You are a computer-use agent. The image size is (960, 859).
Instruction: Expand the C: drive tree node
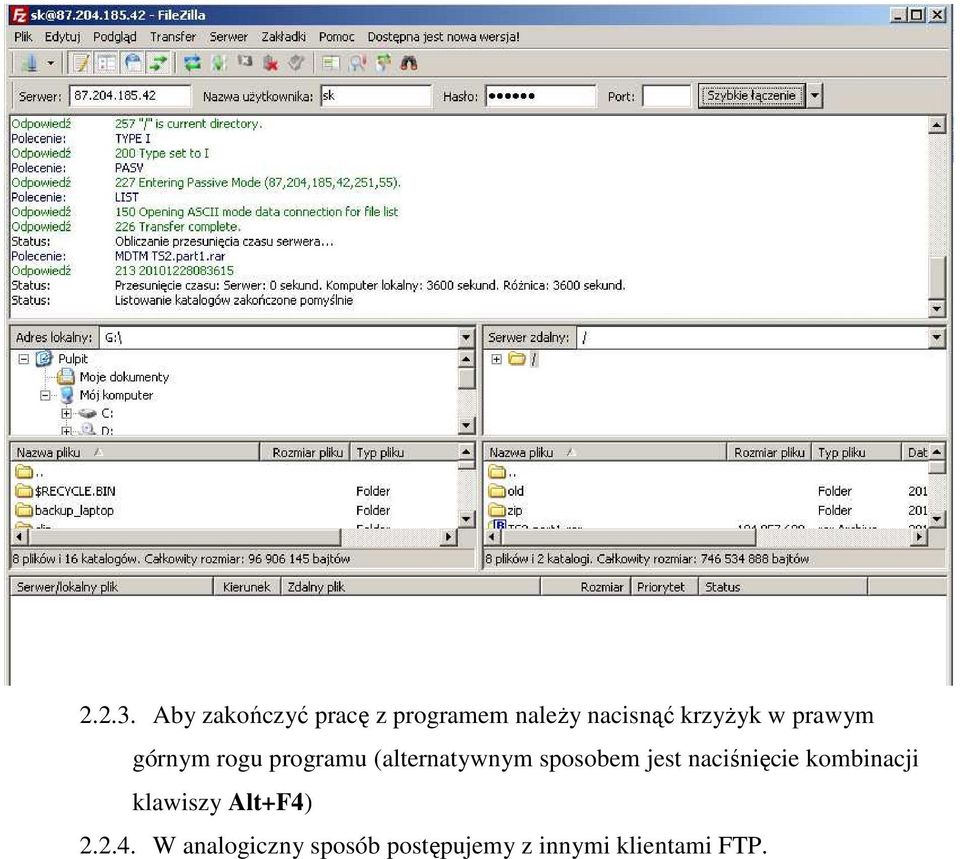(x=66, y=413)
